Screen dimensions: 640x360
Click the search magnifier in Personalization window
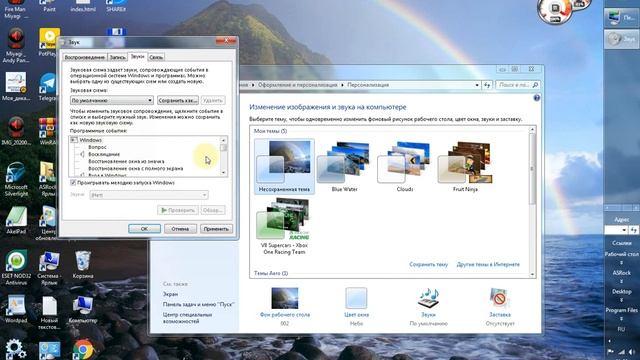pos(535,85)
